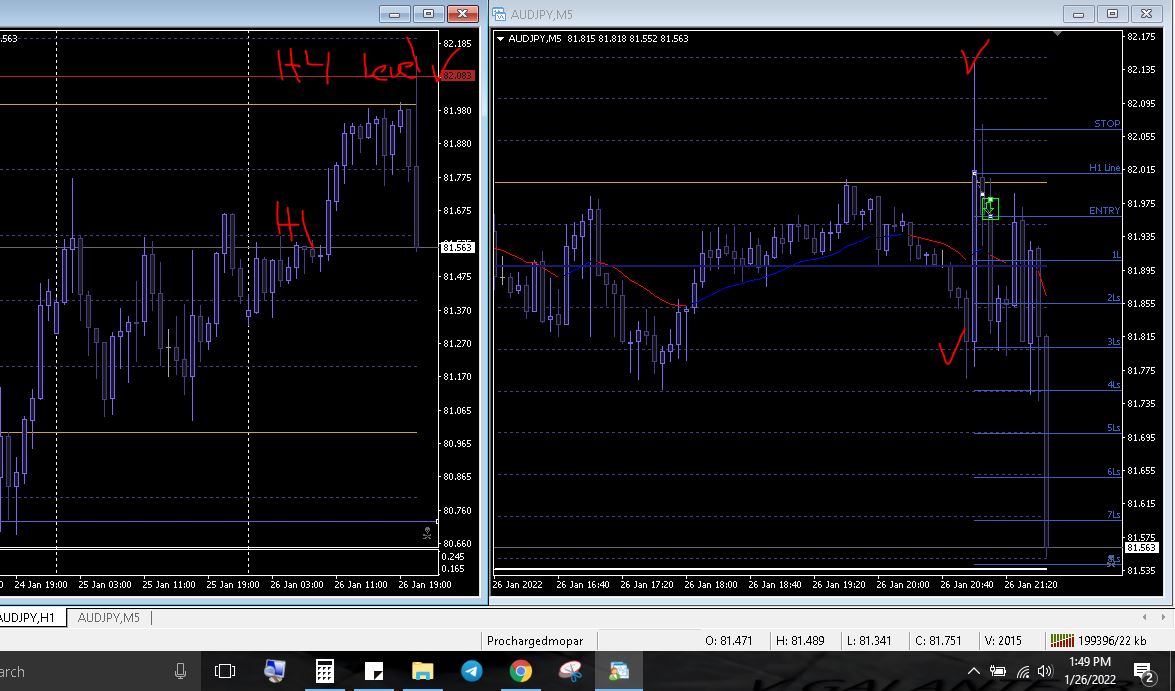
Task: Click the green trade entry arrow marker
Action: tap(990, 208)
